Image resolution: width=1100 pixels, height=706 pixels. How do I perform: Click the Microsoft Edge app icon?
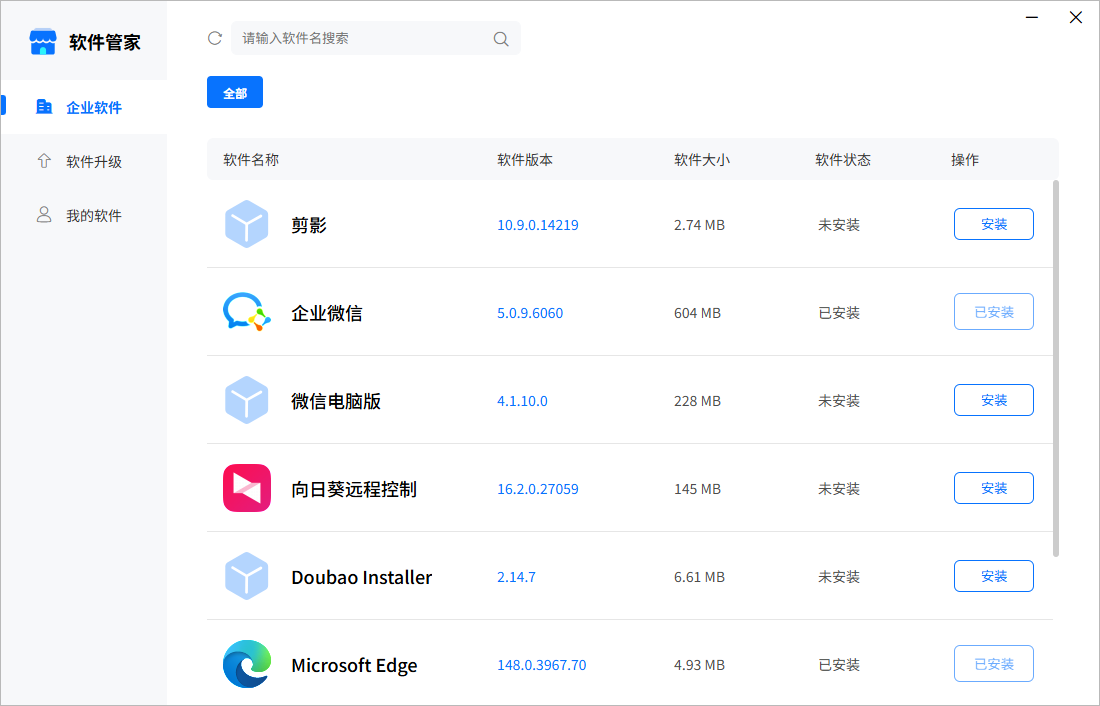point(247,664)
